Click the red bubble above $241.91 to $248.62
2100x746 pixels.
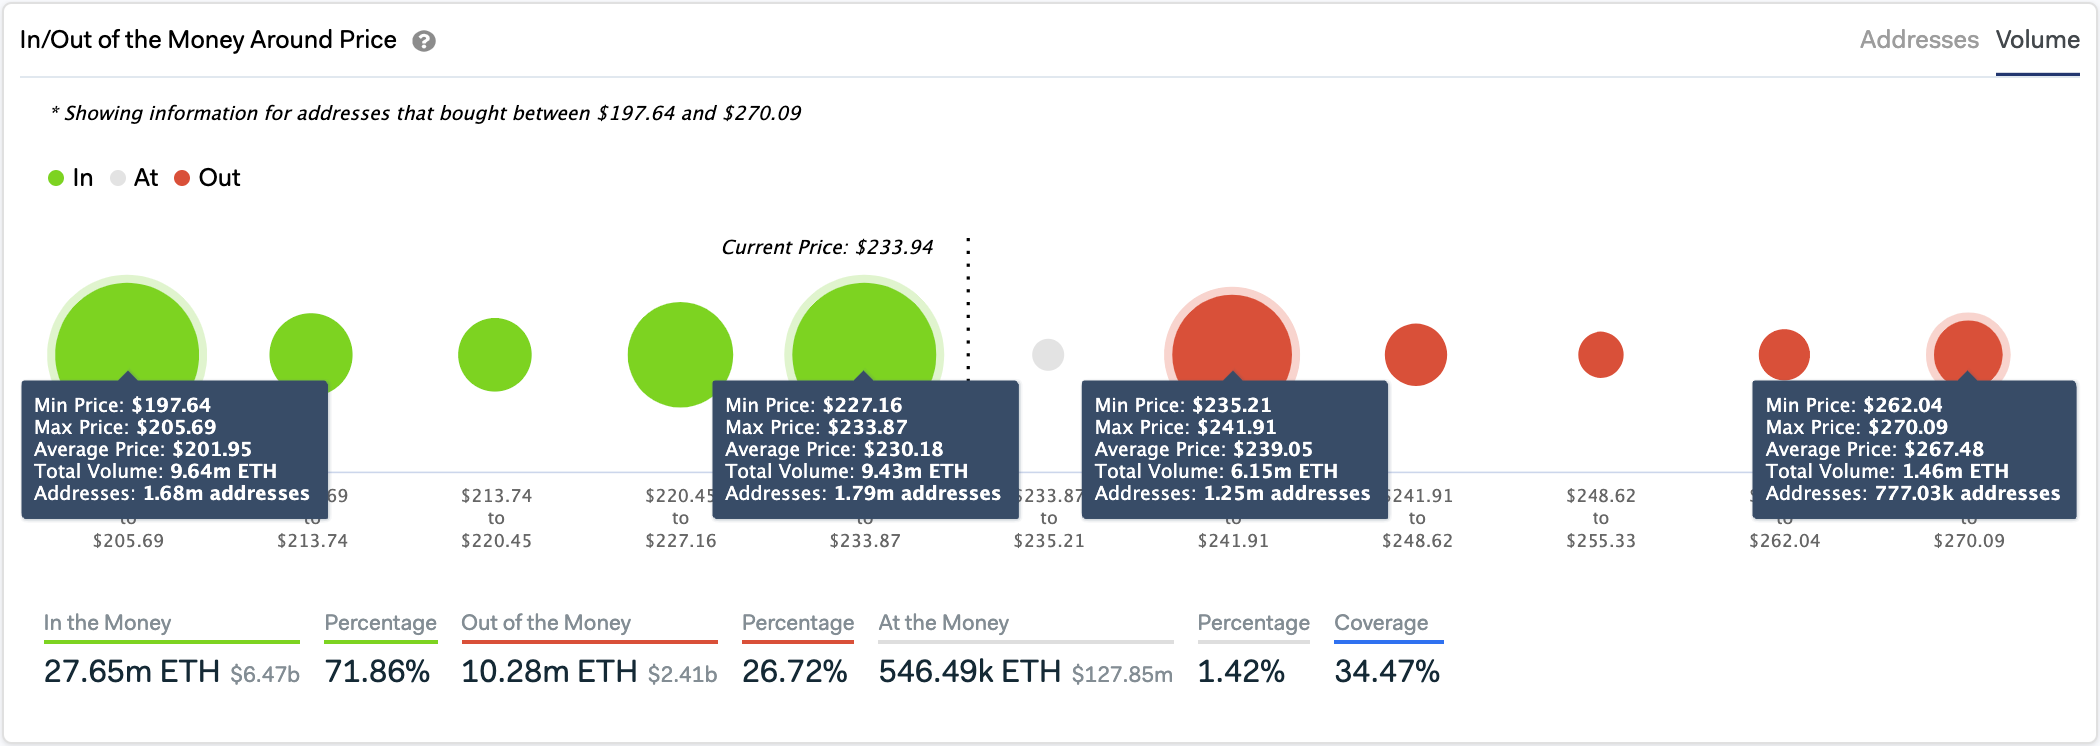1416,354
